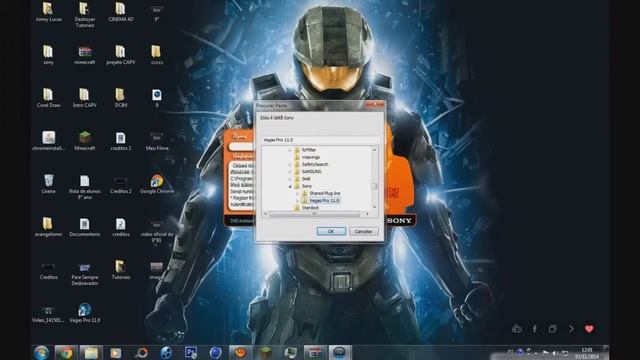Click the next arrow overlay icon
640x360 pixels.
[x=571, y=329]
